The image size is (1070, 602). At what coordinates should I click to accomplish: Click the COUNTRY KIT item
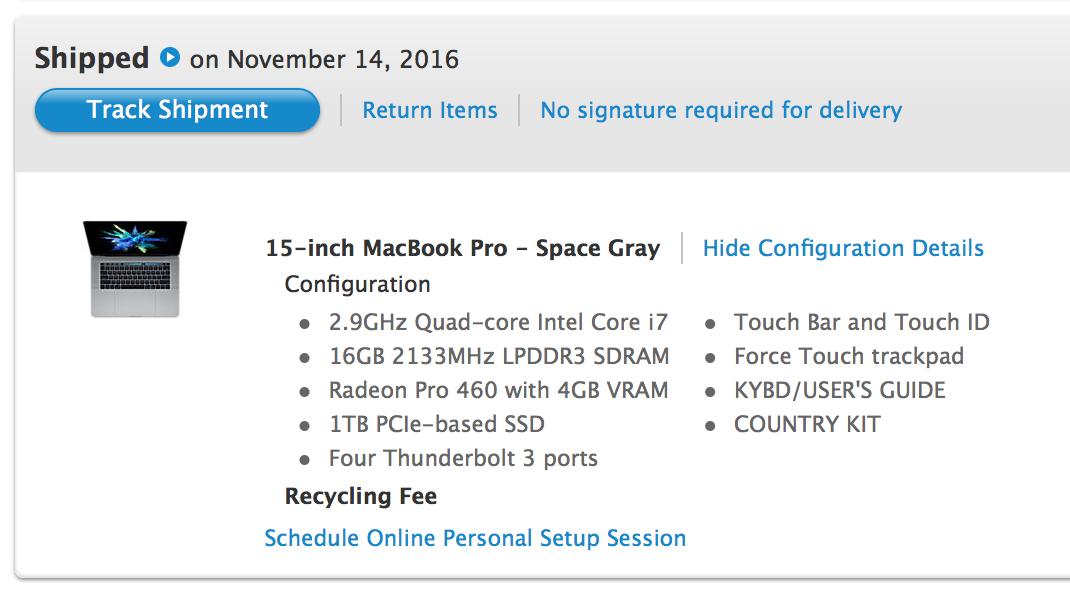coord(807,425)
